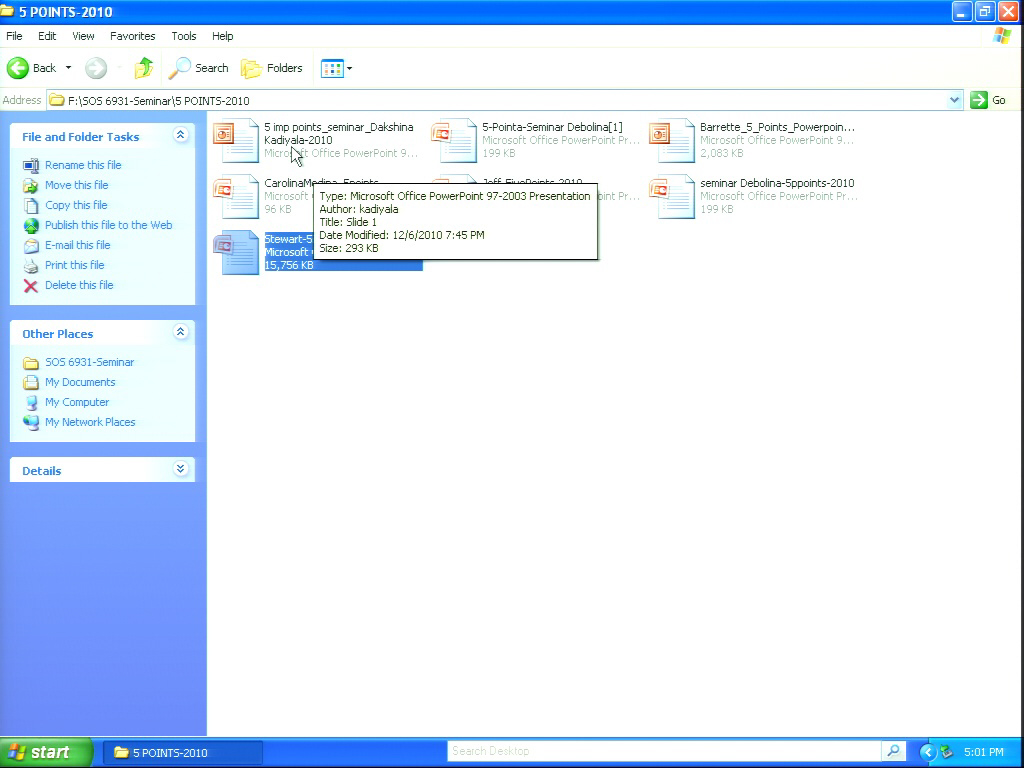Viewport: 1024px width, 768px height.
Task: Click file name Barrette_5_Points_Powerpoin...
Action: [777, 127]
